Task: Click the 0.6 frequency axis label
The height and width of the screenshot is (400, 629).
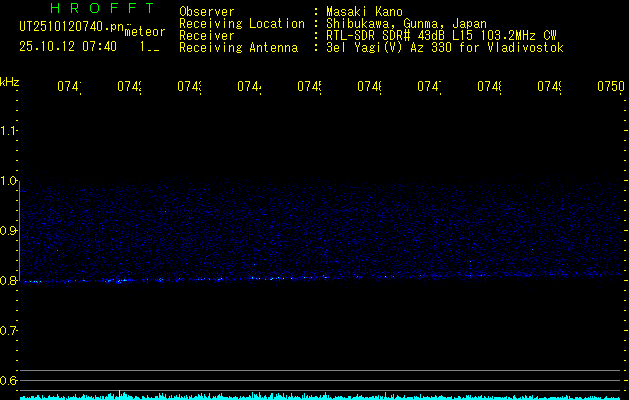Action: tap(10, 381)
